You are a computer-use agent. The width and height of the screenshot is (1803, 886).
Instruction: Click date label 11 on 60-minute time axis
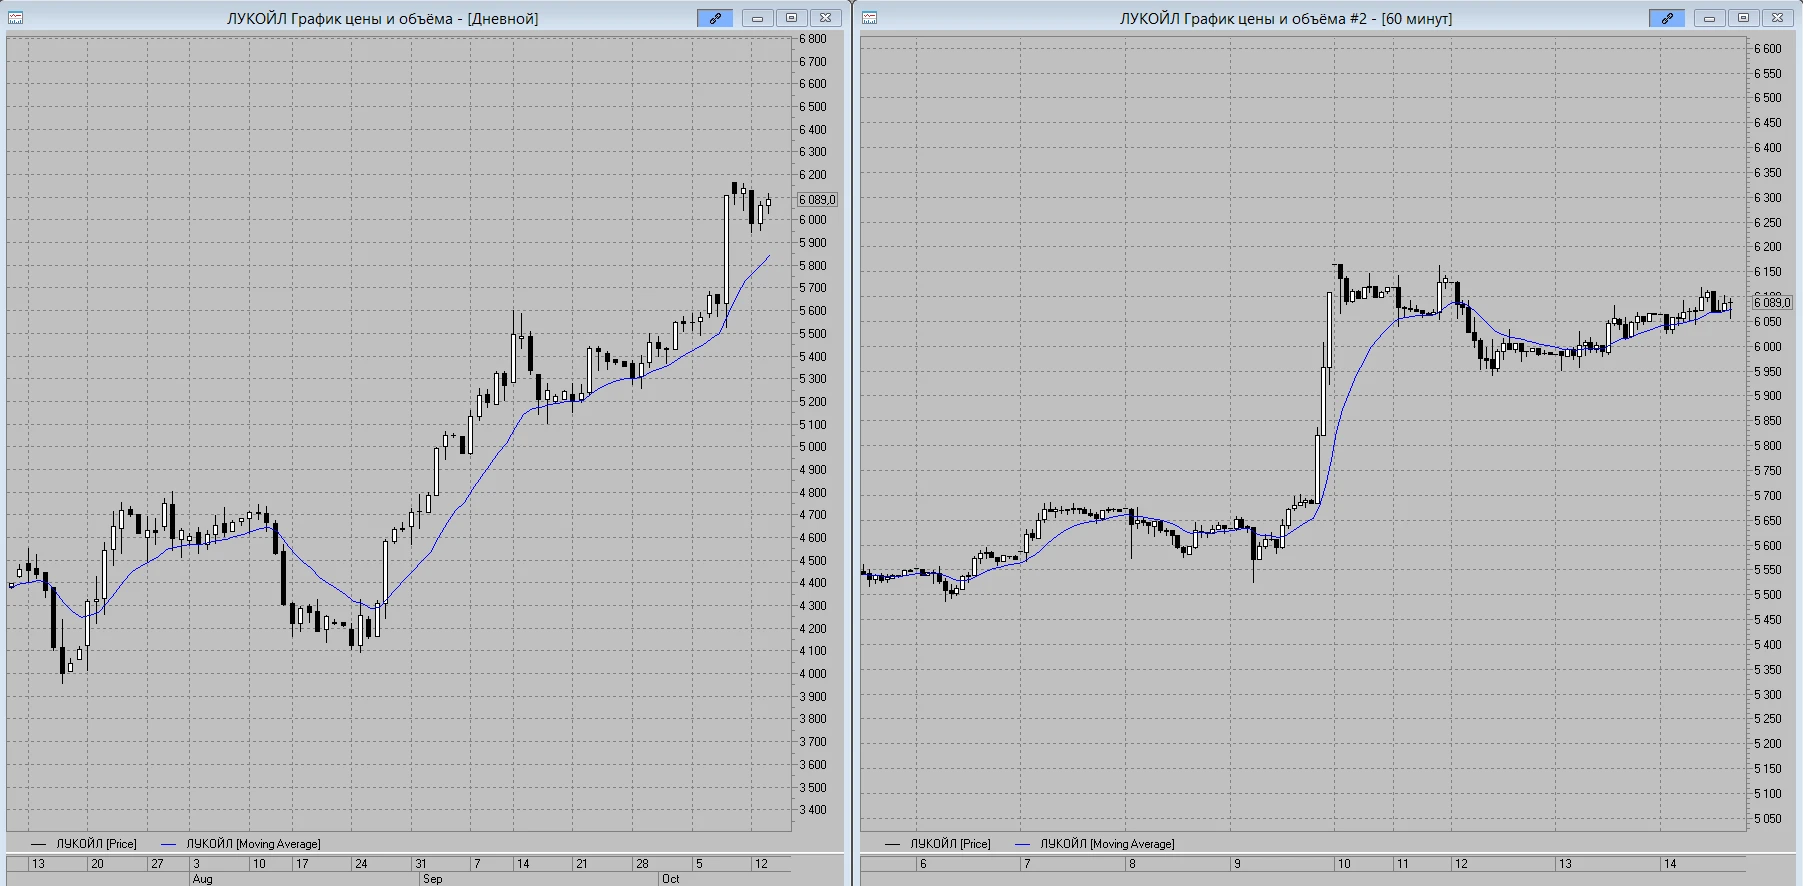(1403, 864)
